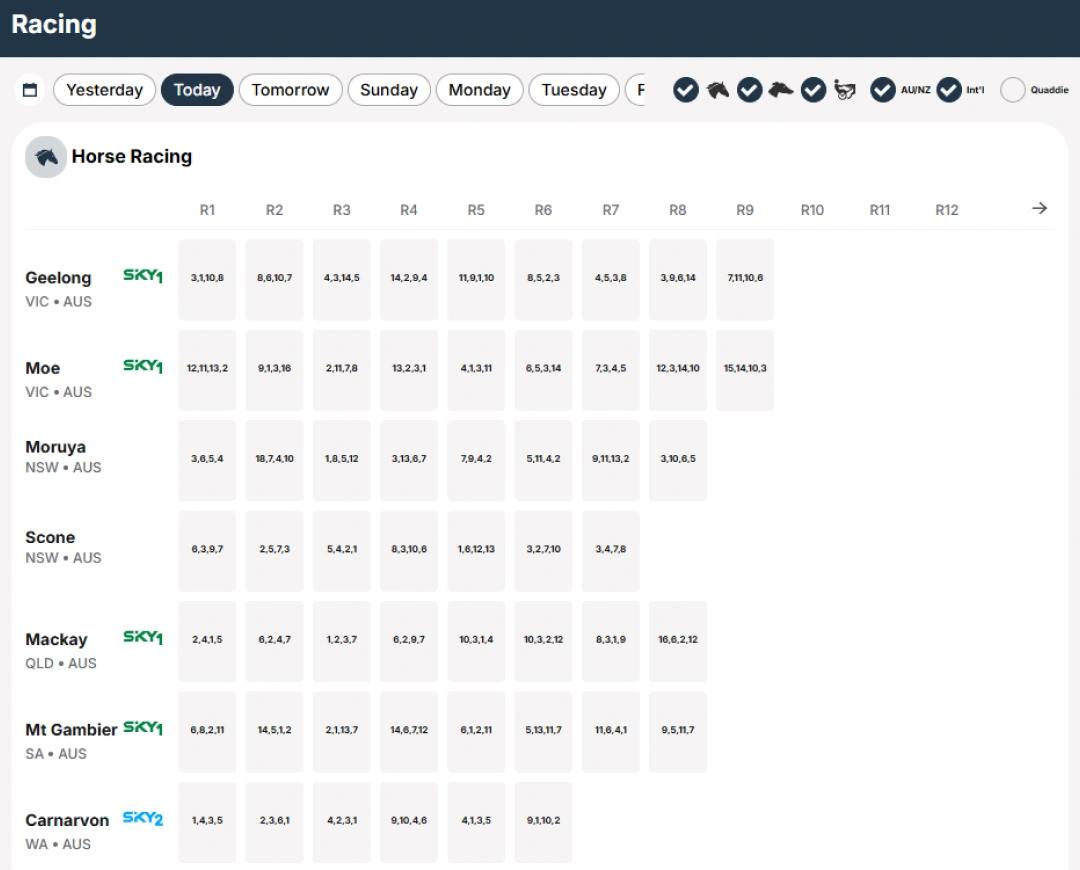Open Moe race 4 result 13,2,3,1
The image size is (1080, 870).
click(409, 370)
